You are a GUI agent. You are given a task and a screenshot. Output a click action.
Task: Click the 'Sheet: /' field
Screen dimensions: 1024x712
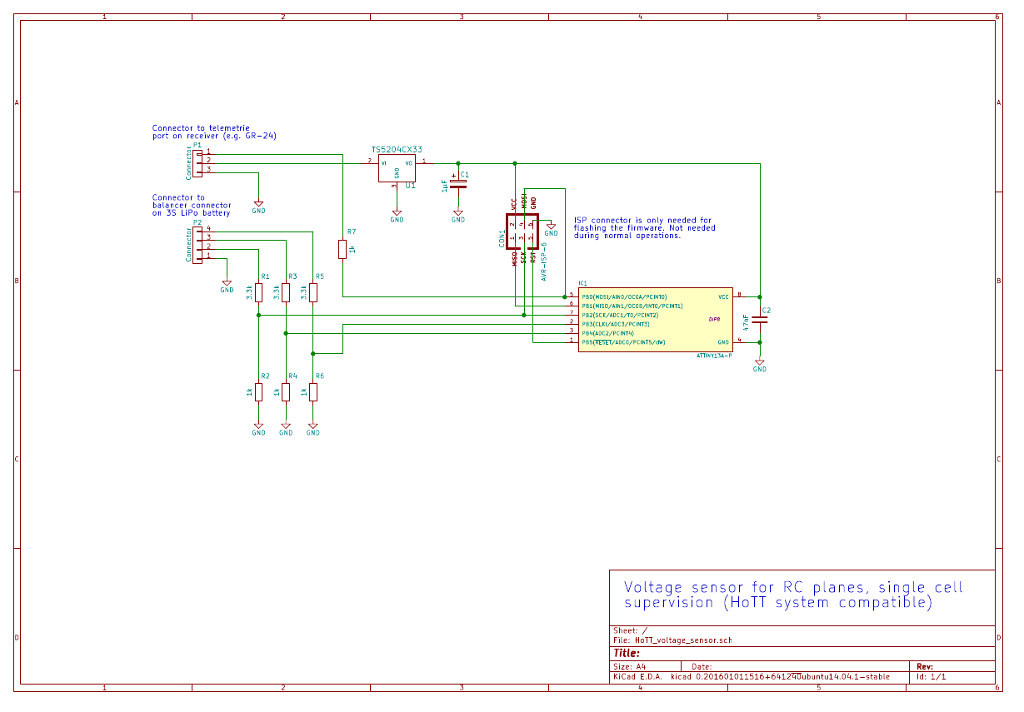point(631,630)
